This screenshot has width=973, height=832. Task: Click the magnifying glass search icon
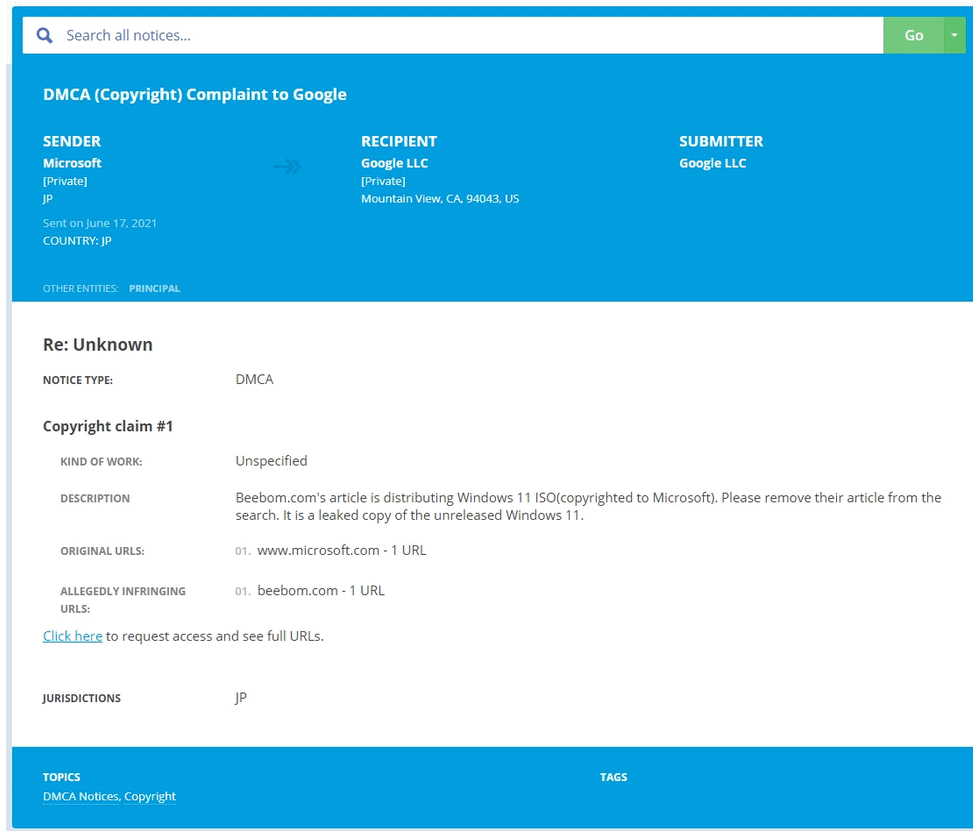[44, 35]
